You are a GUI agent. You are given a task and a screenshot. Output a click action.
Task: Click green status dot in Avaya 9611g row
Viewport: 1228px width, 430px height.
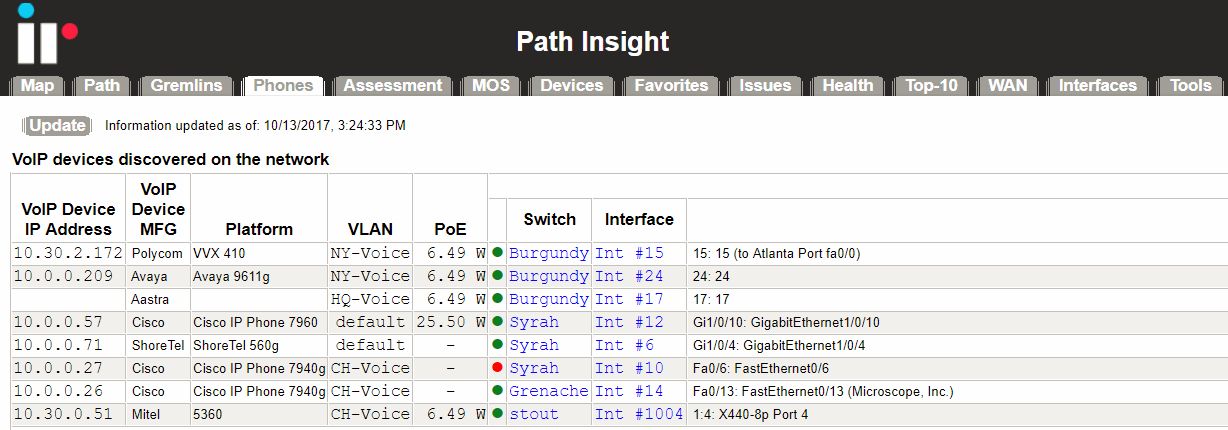(x=497, y=276)
